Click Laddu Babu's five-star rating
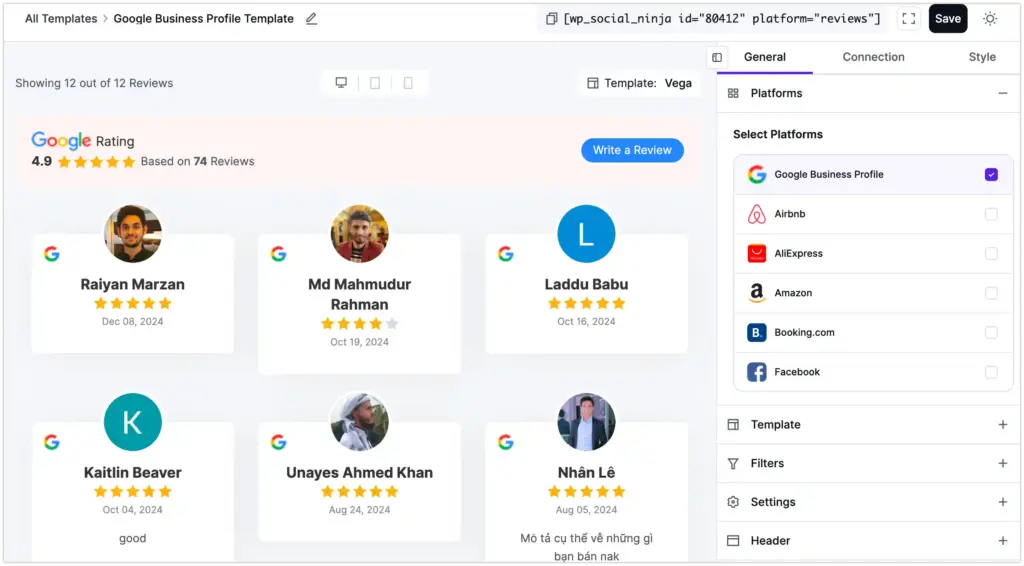The width and height of the screenshot is (1024, 566). coord(586,304)
